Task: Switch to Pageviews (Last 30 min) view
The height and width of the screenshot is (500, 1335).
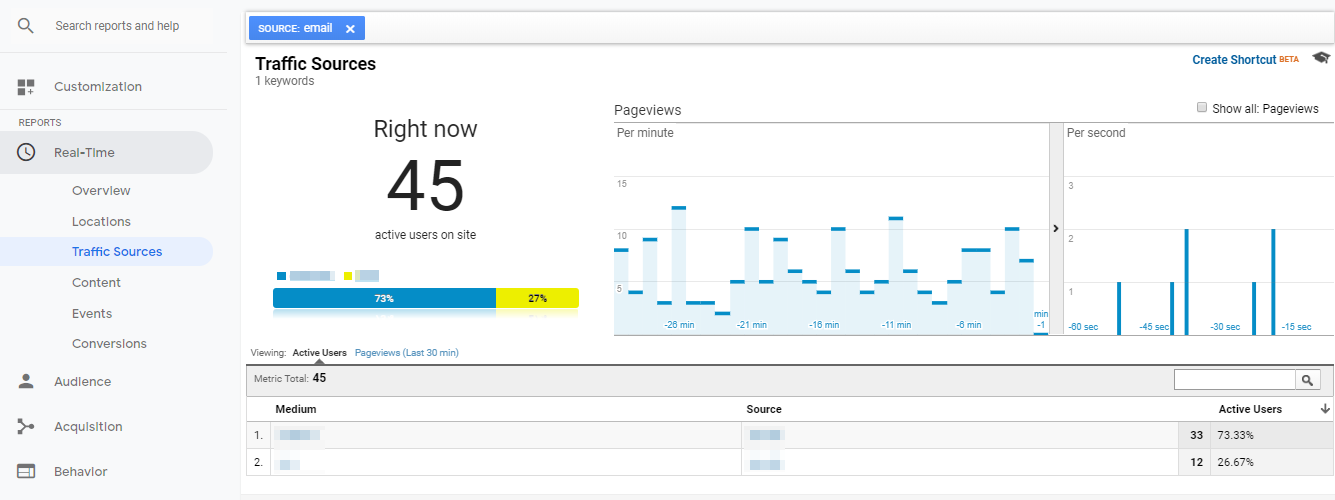Action: pos(406,353)
